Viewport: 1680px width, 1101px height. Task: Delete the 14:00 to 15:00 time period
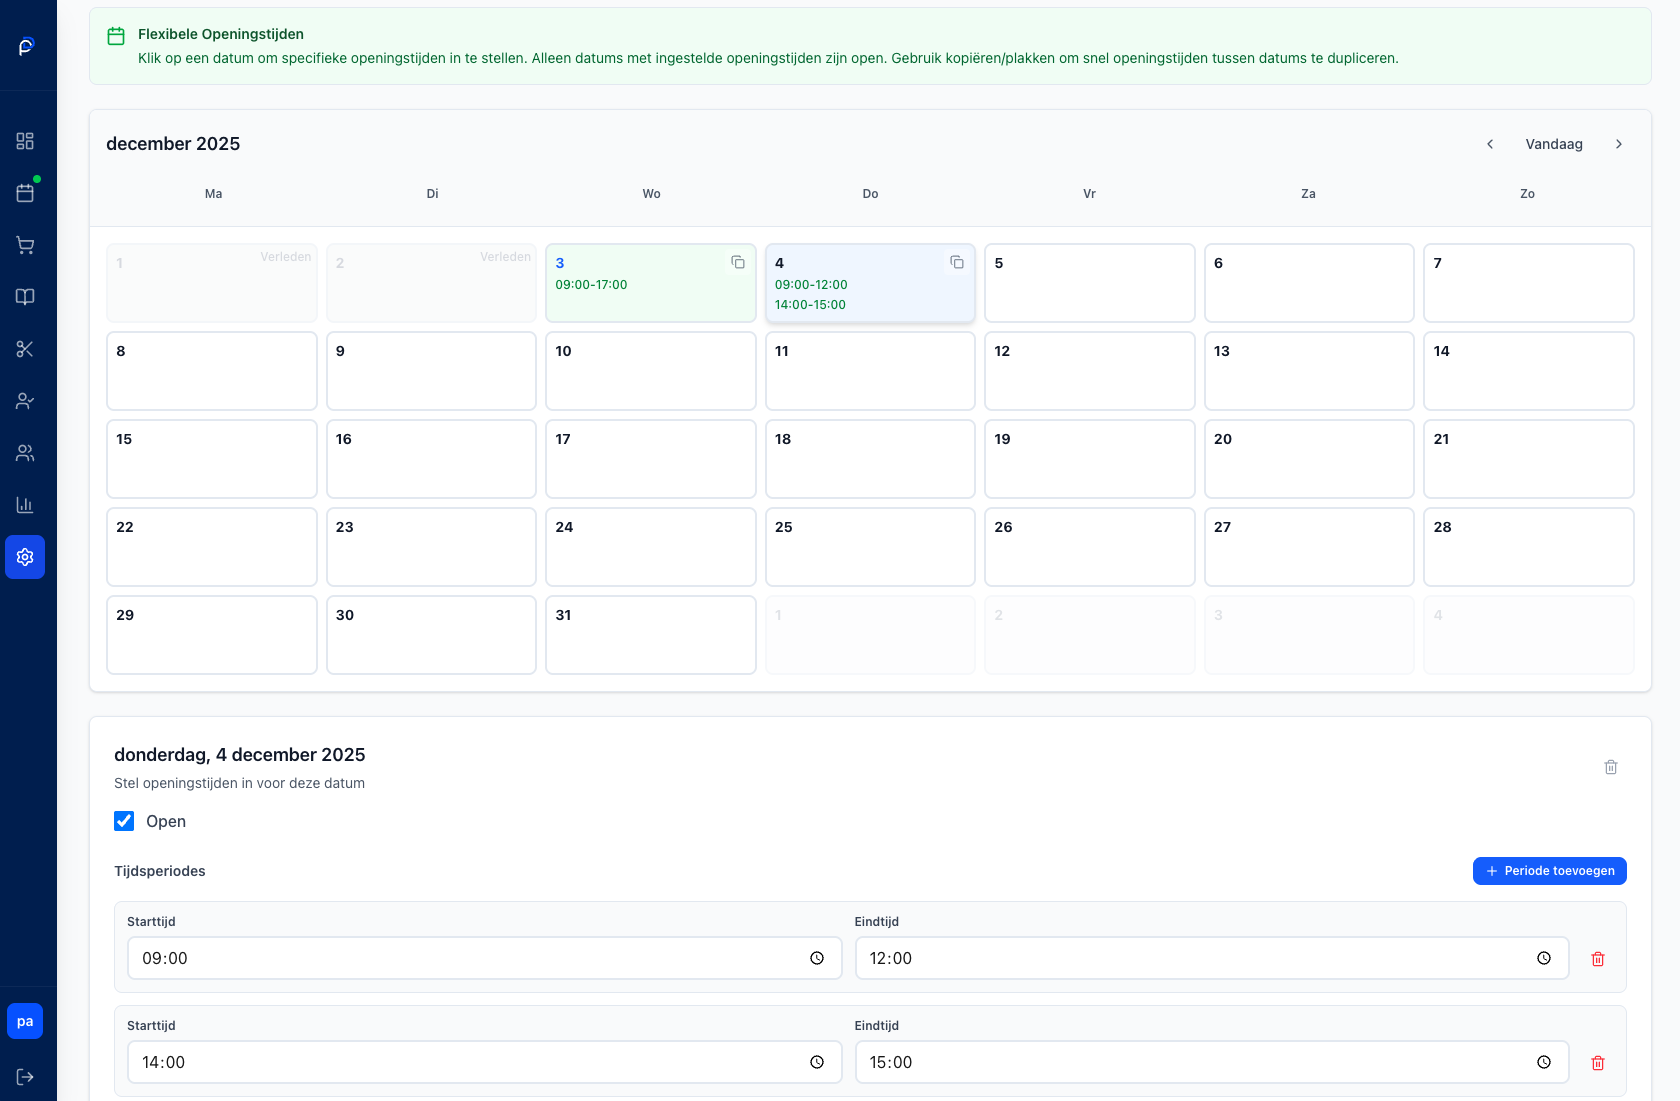click(x=1598, y=1063)
